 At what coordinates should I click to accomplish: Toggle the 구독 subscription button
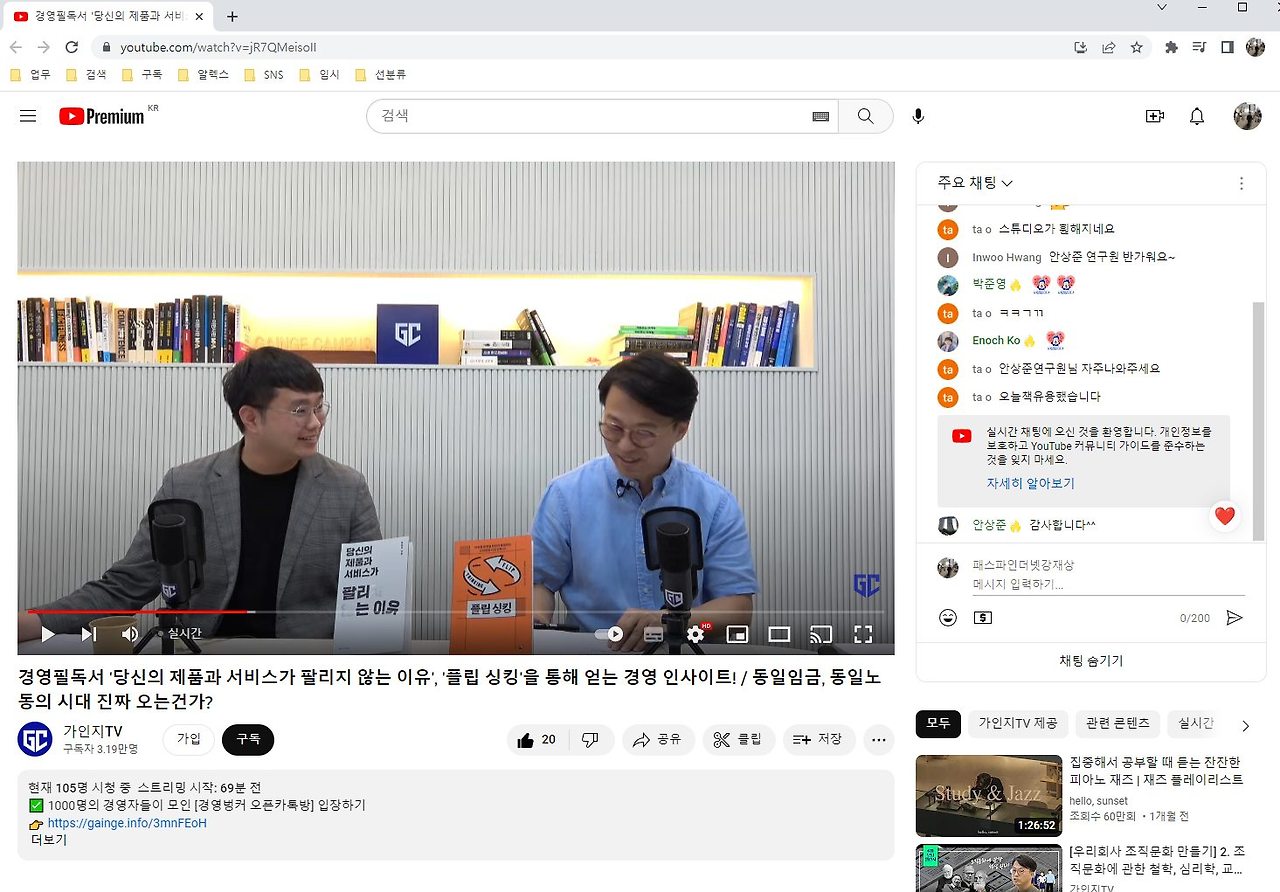248,739
